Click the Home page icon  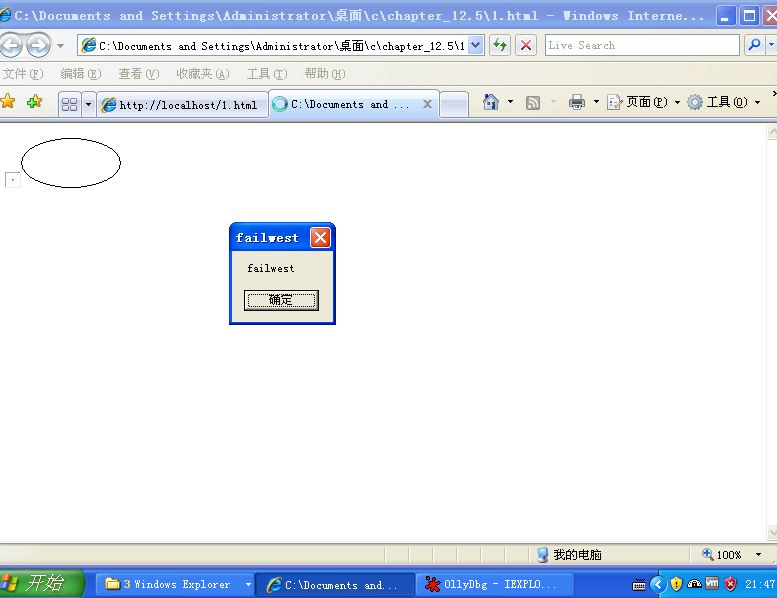coord(491,102)
